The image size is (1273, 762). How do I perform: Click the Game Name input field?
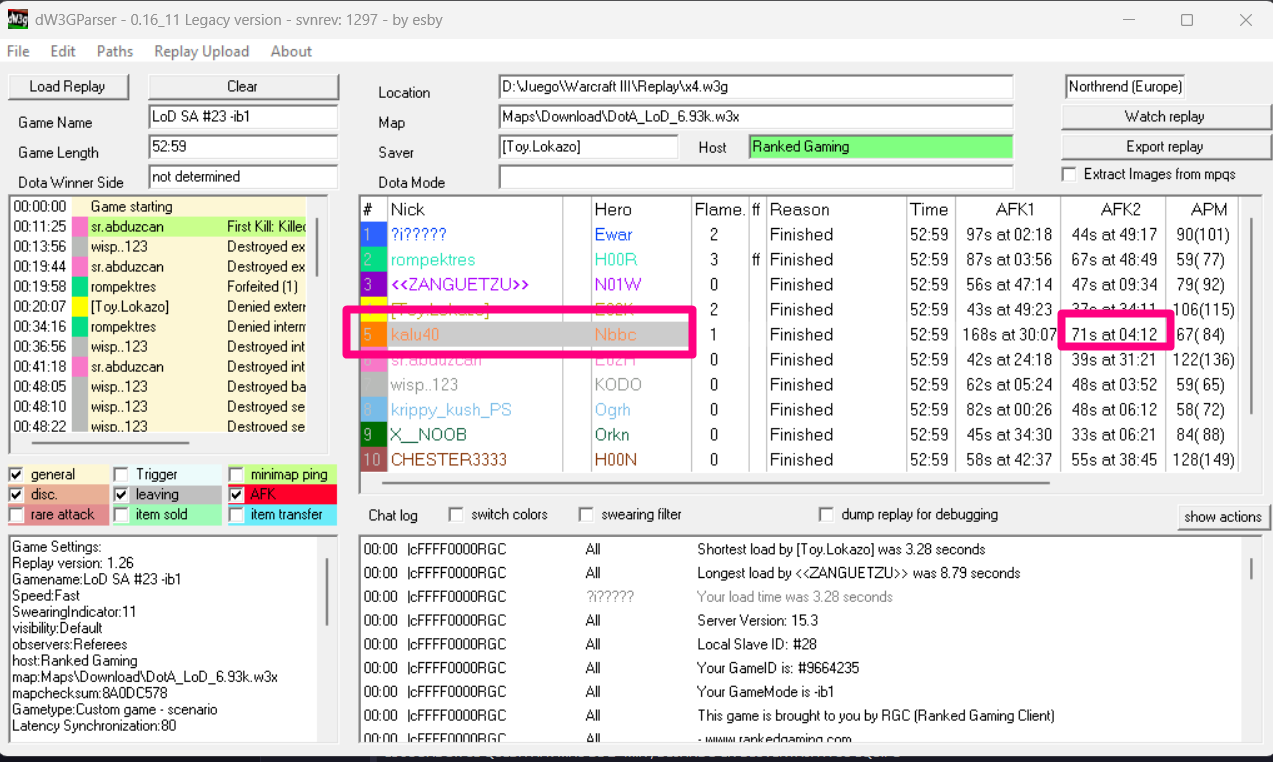coord(243,117)
